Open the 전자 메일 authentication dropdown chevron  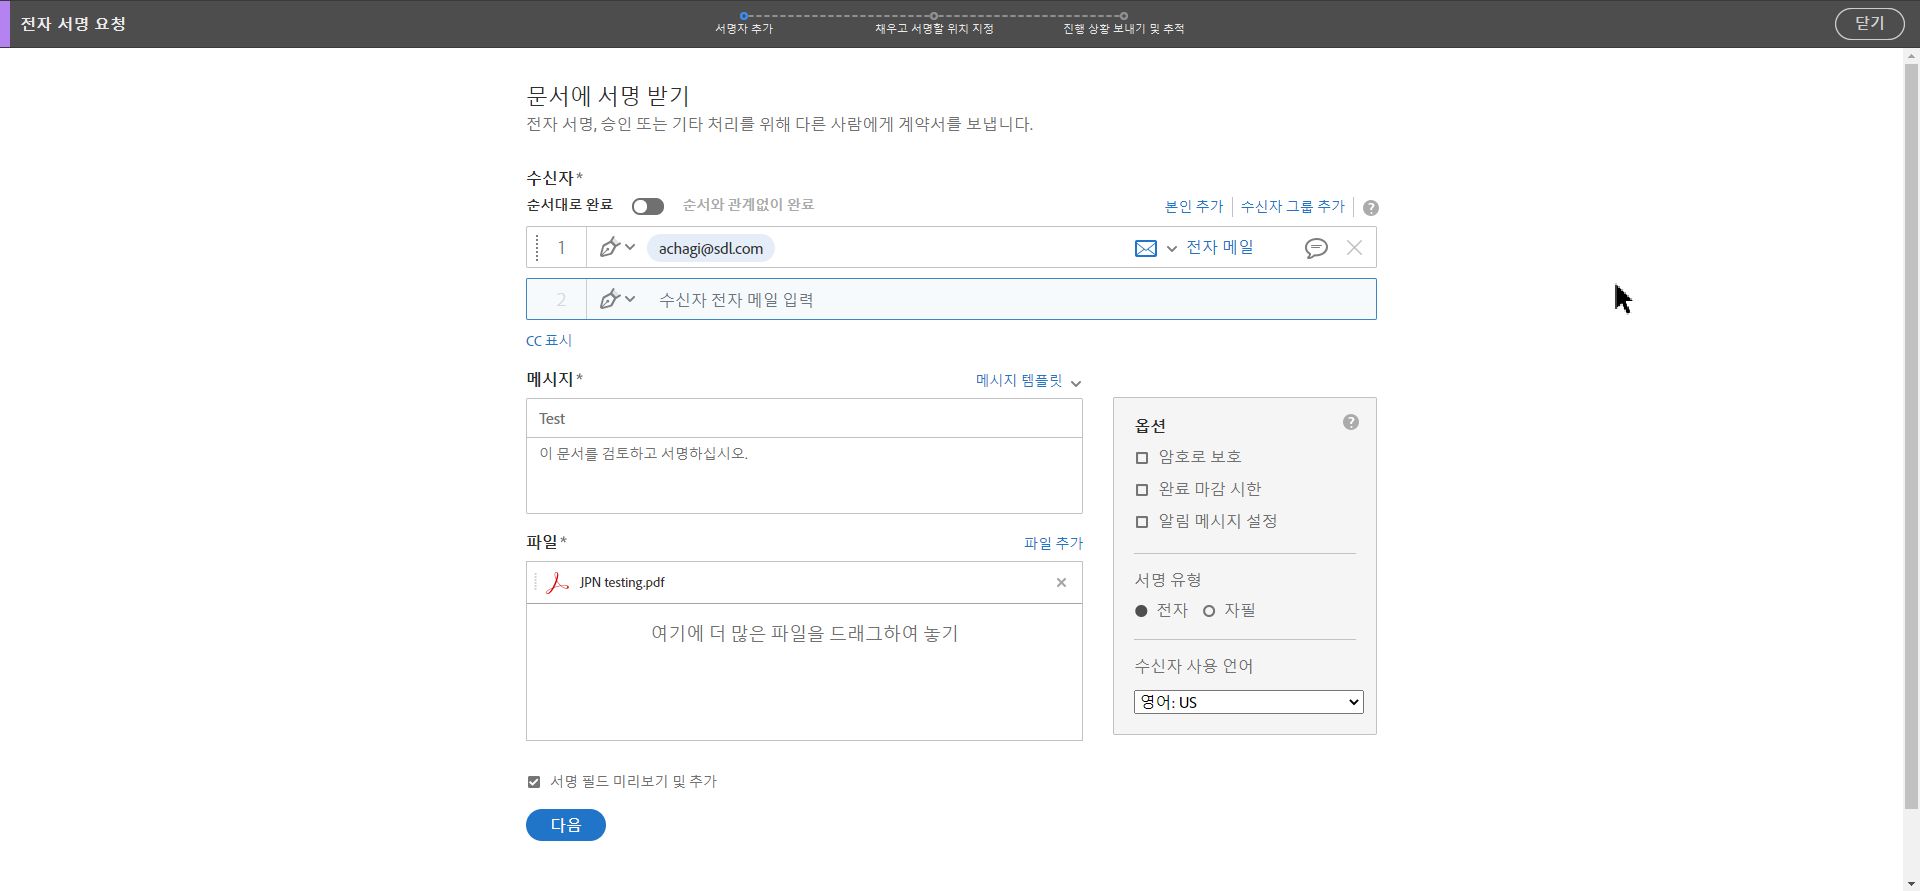coord(1172,249)
